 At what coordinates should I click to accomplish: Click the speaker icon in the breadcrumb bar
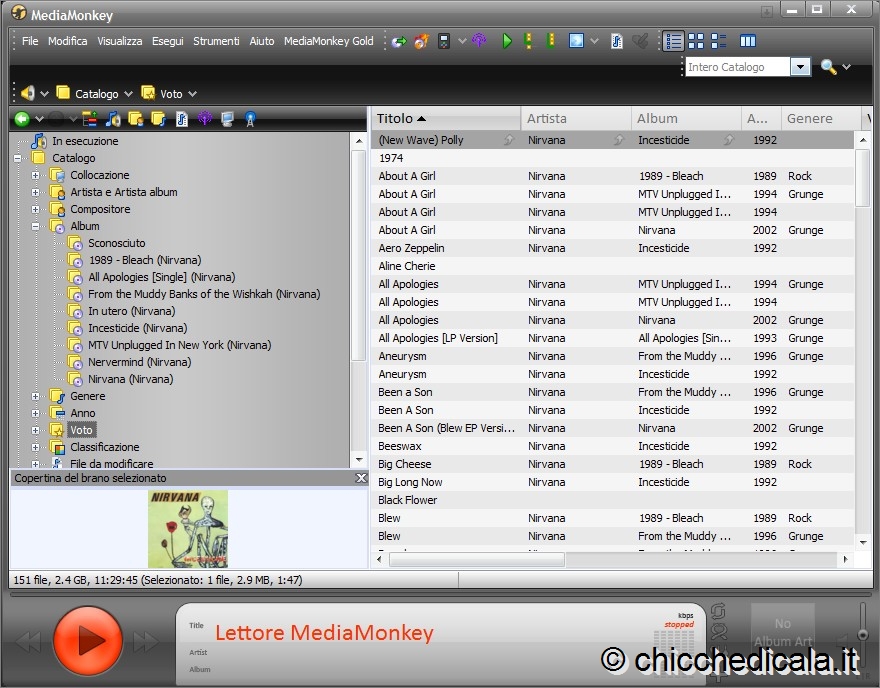(27, 93)
